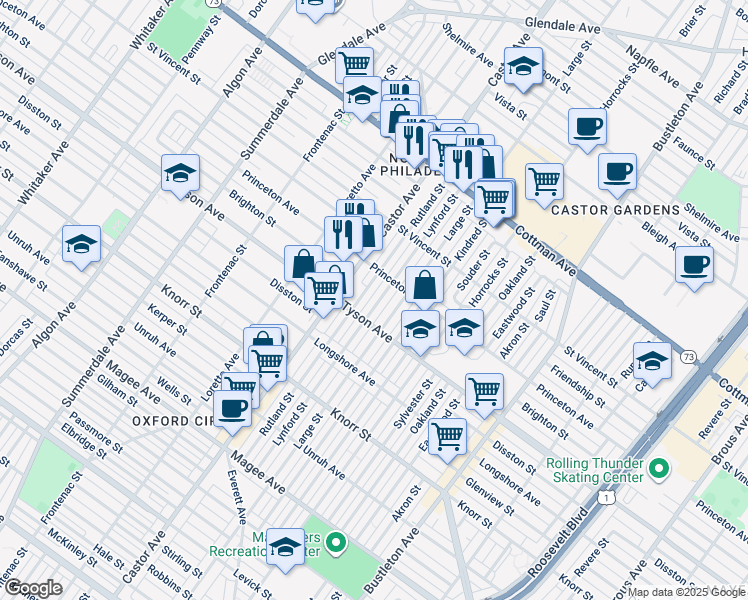Viewport: 748px width, 600px height.
Task: Click the Passmore St street label
Action: tap(96, 433)
